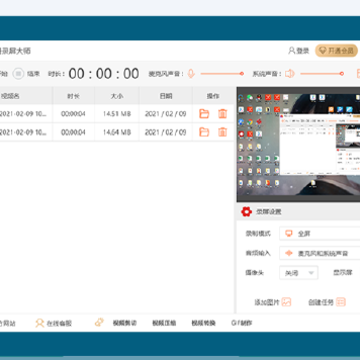Screen dimensions: 360x360
Task: Open the camera dropdown showing 关闭
Action: (x=299, y=273)
